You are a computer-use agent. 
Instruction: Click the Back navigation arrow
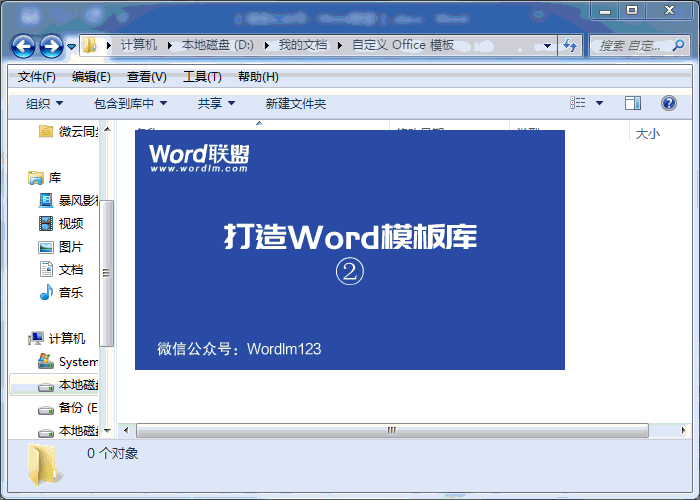[23, 46]
